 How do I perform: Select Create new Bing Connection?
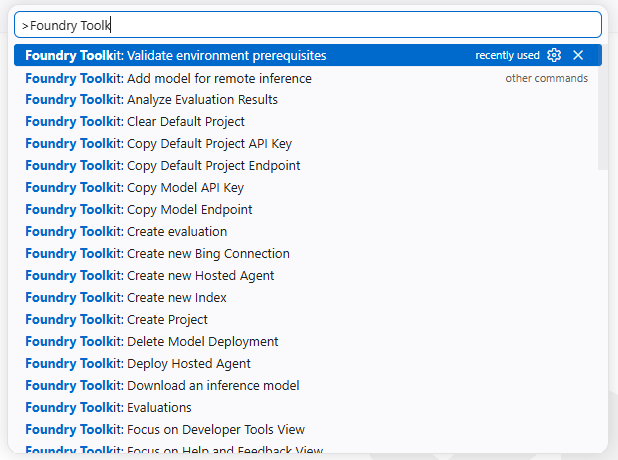click(306, 254)
